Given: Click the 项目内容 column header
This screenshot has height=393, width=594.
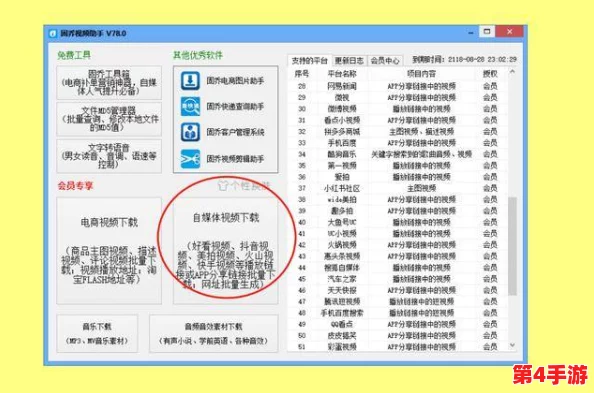Looking at the screenshot, I should (x=421, y=74).
